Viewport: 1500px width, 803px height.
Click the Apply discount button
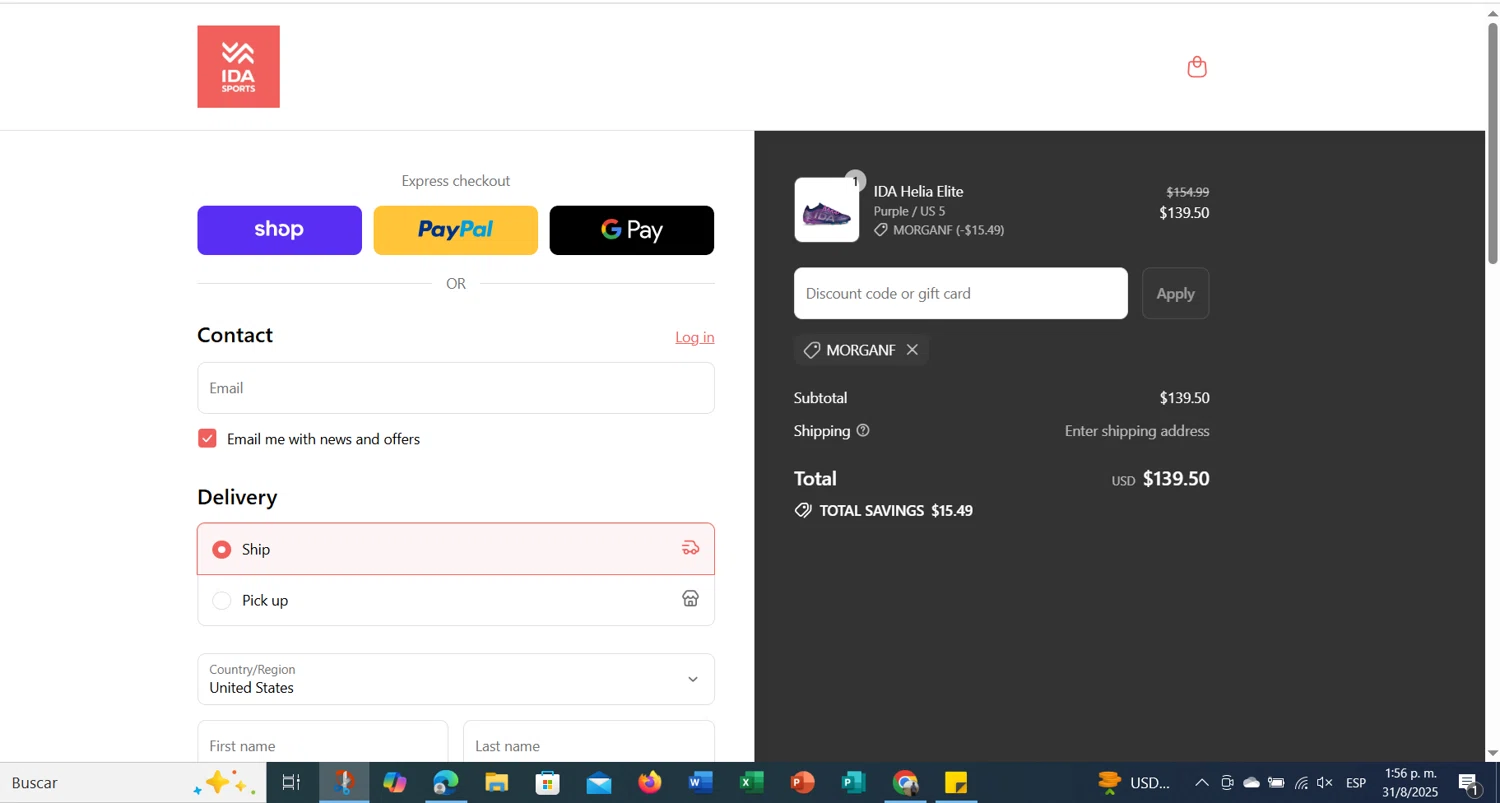(1175, 293)
